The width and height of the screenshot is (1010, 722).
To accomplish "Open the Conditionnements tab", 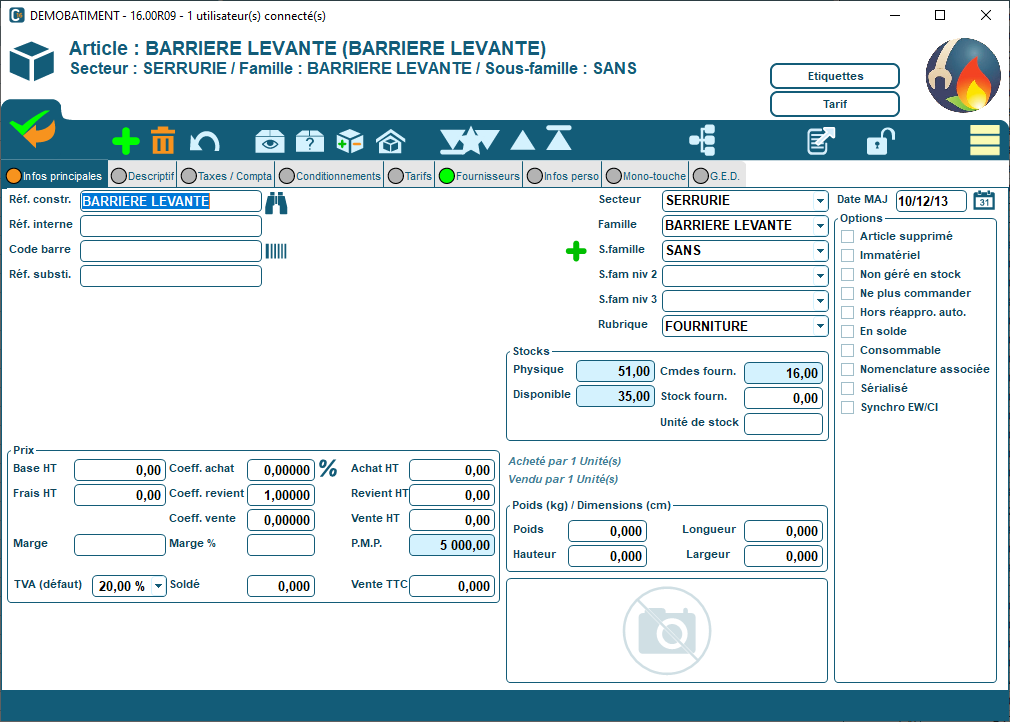I will tap(334, 173).
